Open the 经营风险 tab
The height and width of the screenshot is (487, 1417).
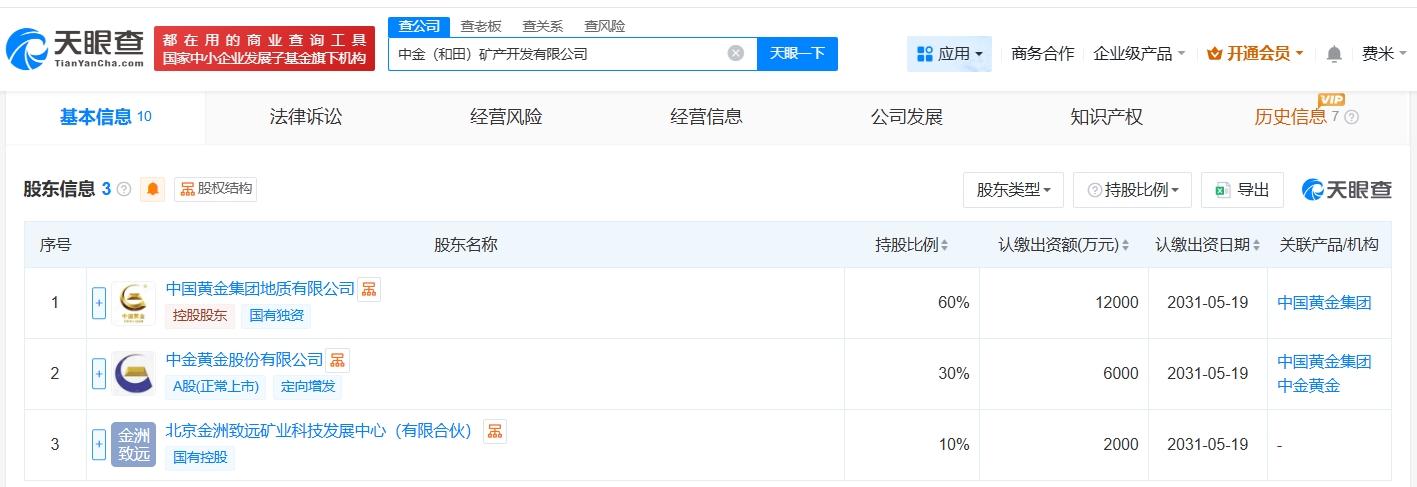tap(506, 117)
